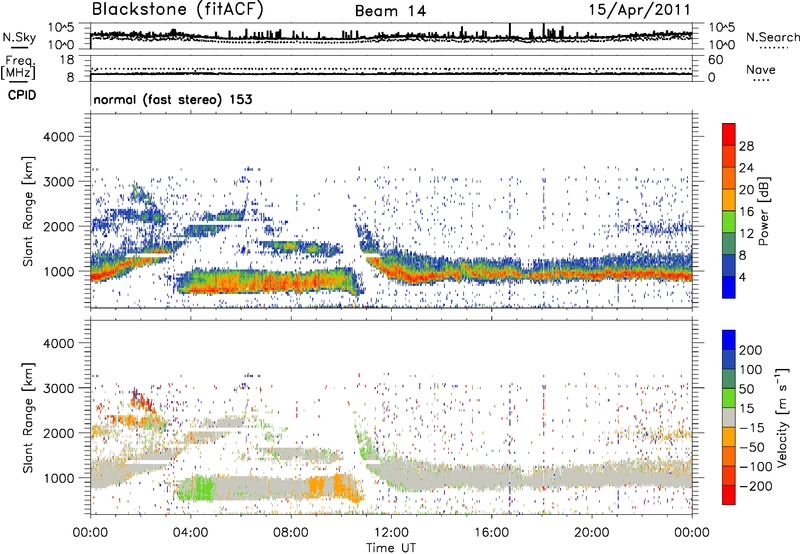Click the orange segment of Velocity colorbar
The image size is (800, 554).
[729, 437]
